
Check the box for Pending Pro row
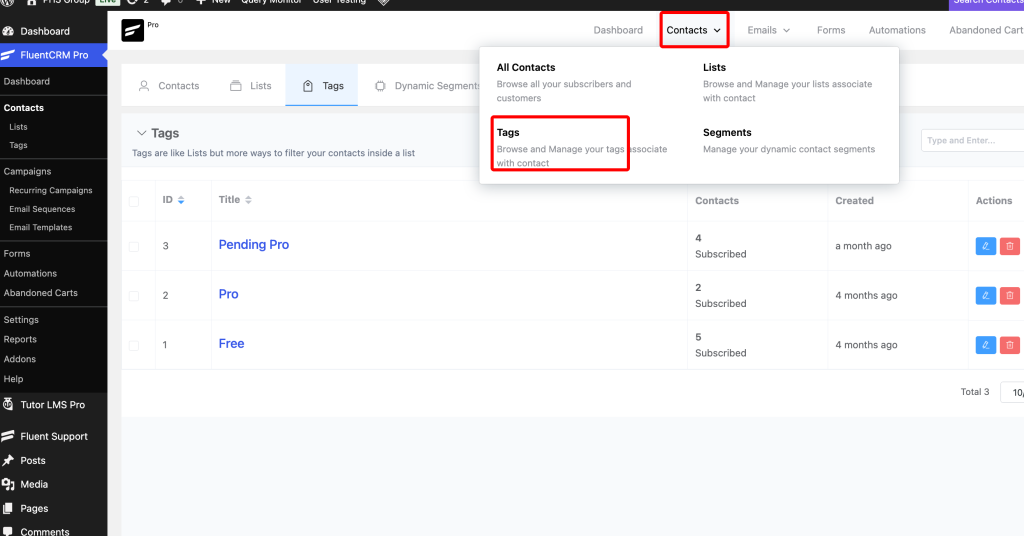pyautogui.click(x=134, y=246)
